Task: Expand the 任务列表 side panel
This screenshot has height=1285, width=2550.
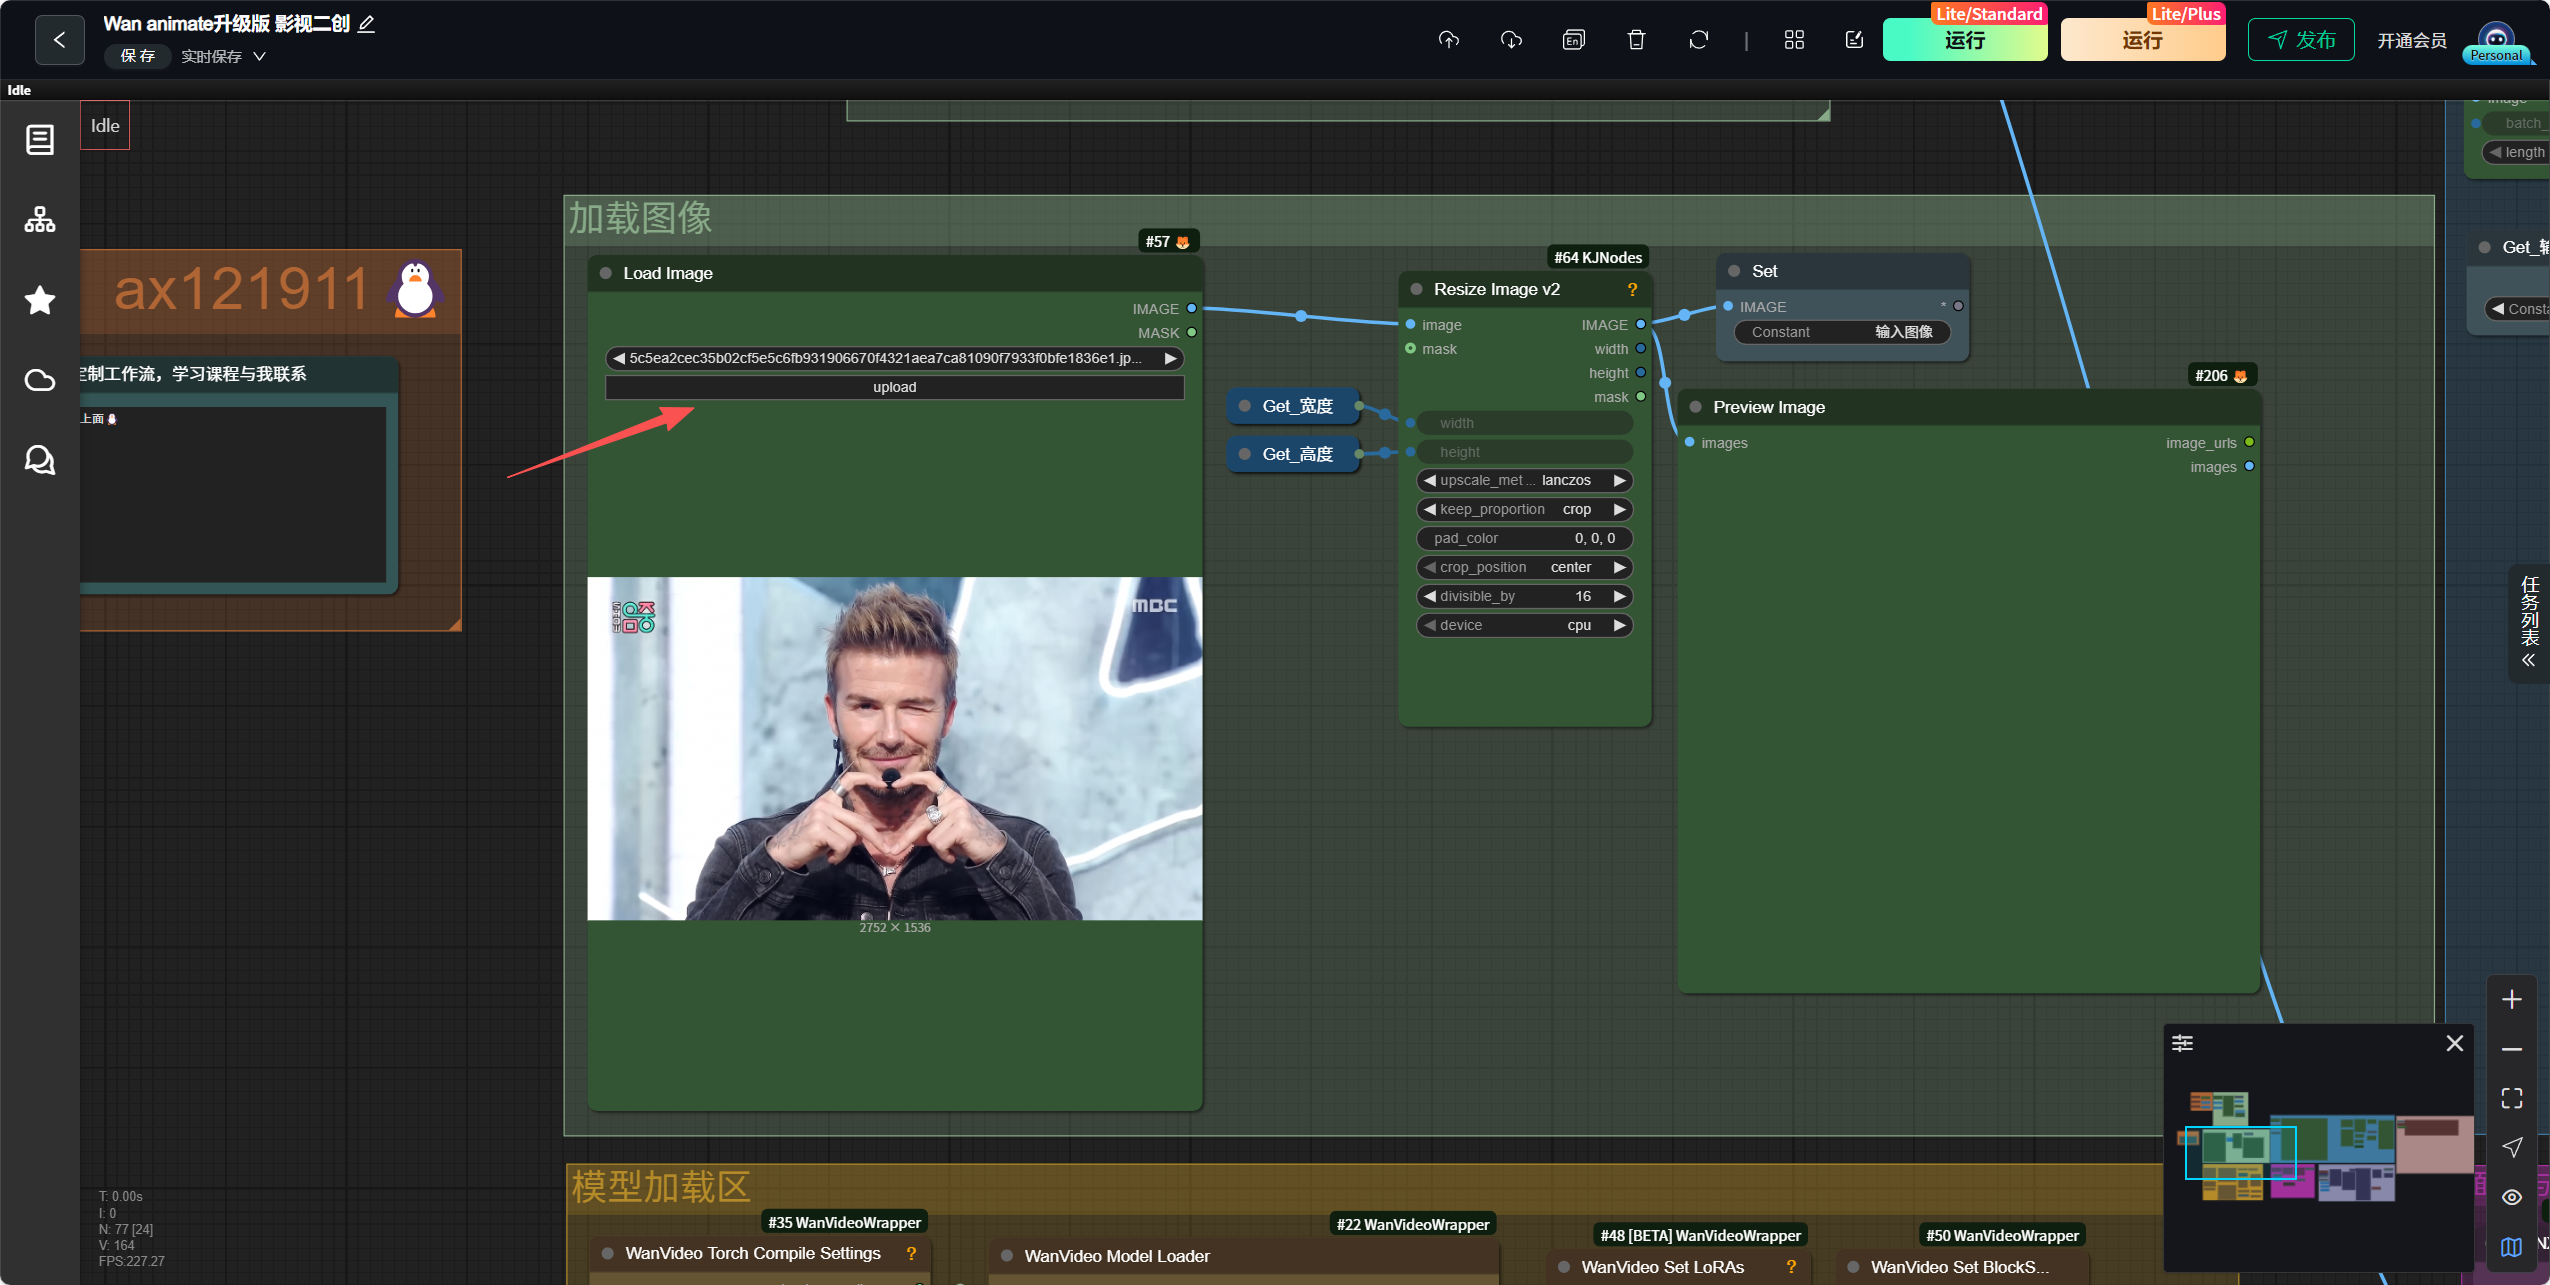Action: pos(2529,622)
